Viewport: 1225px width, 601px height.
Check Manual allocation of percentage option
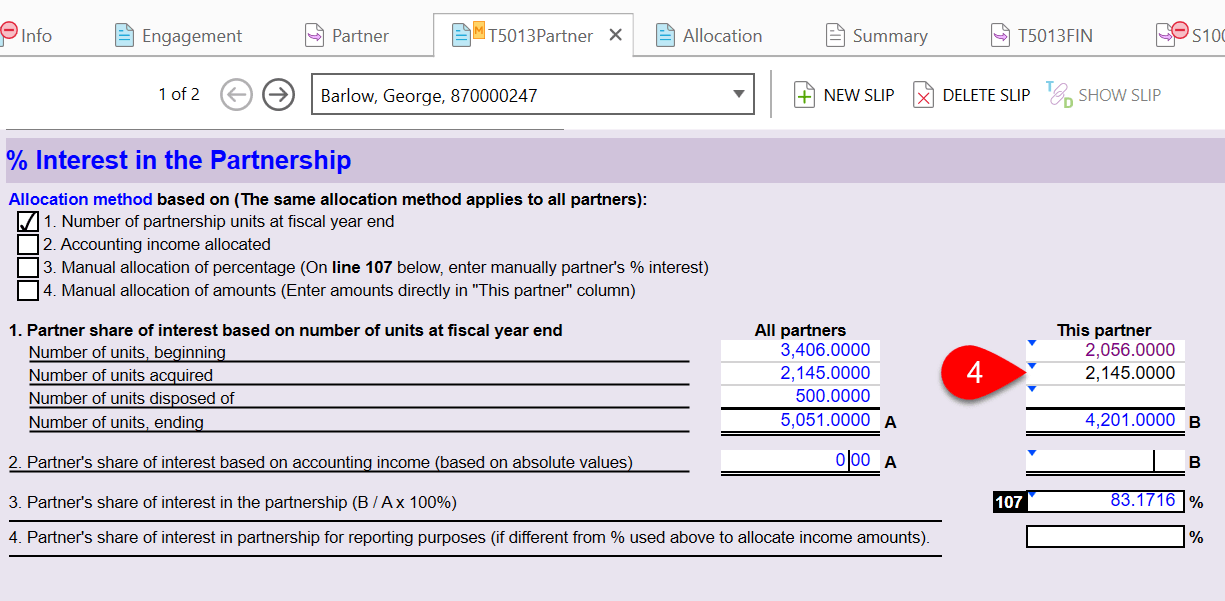[x=28, y=267]
